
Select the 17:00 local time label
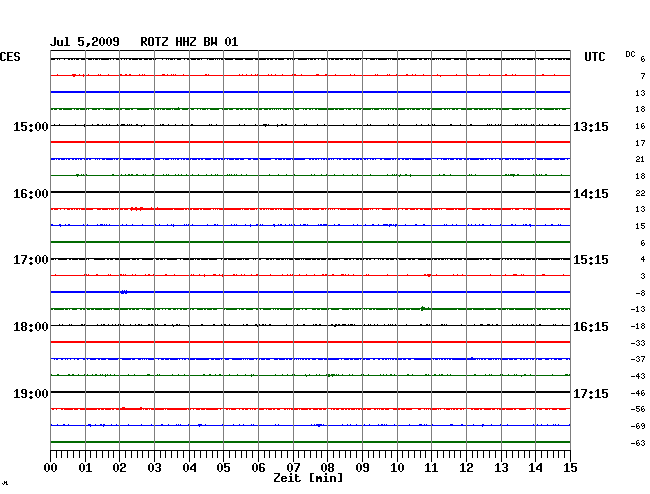pyautogui.click(x=31, y=260)
